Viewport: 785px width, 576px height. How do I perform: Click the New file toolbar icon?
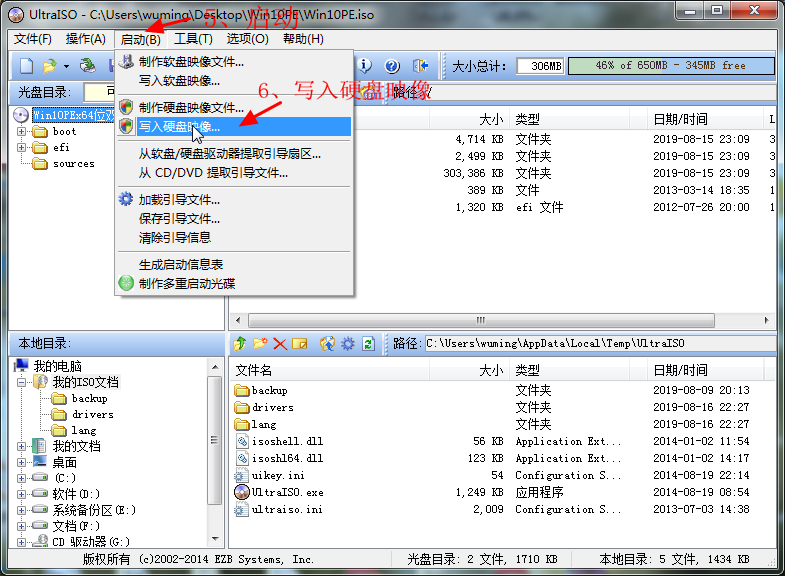26,66
